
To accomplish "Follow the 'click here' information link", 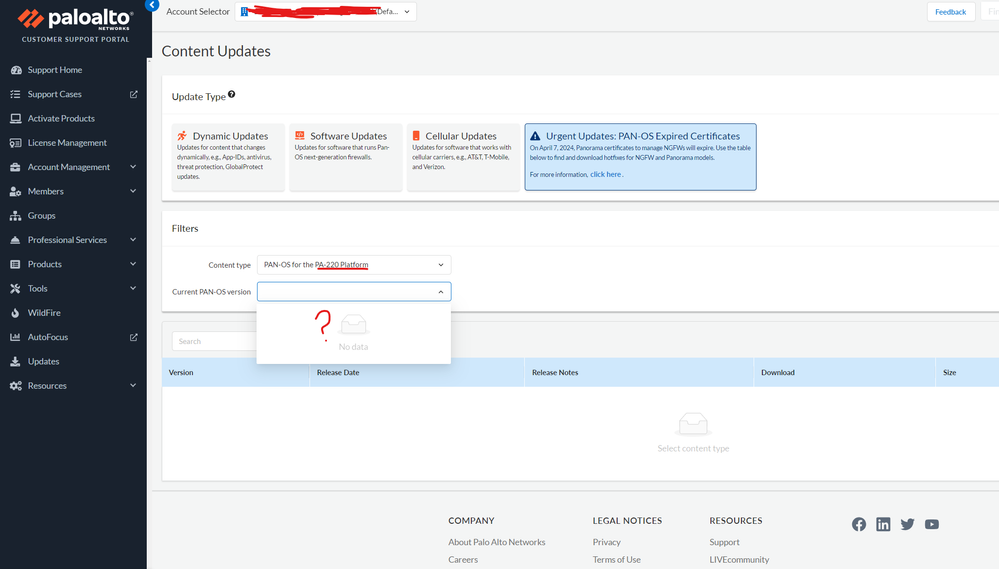I will point(605,174).
